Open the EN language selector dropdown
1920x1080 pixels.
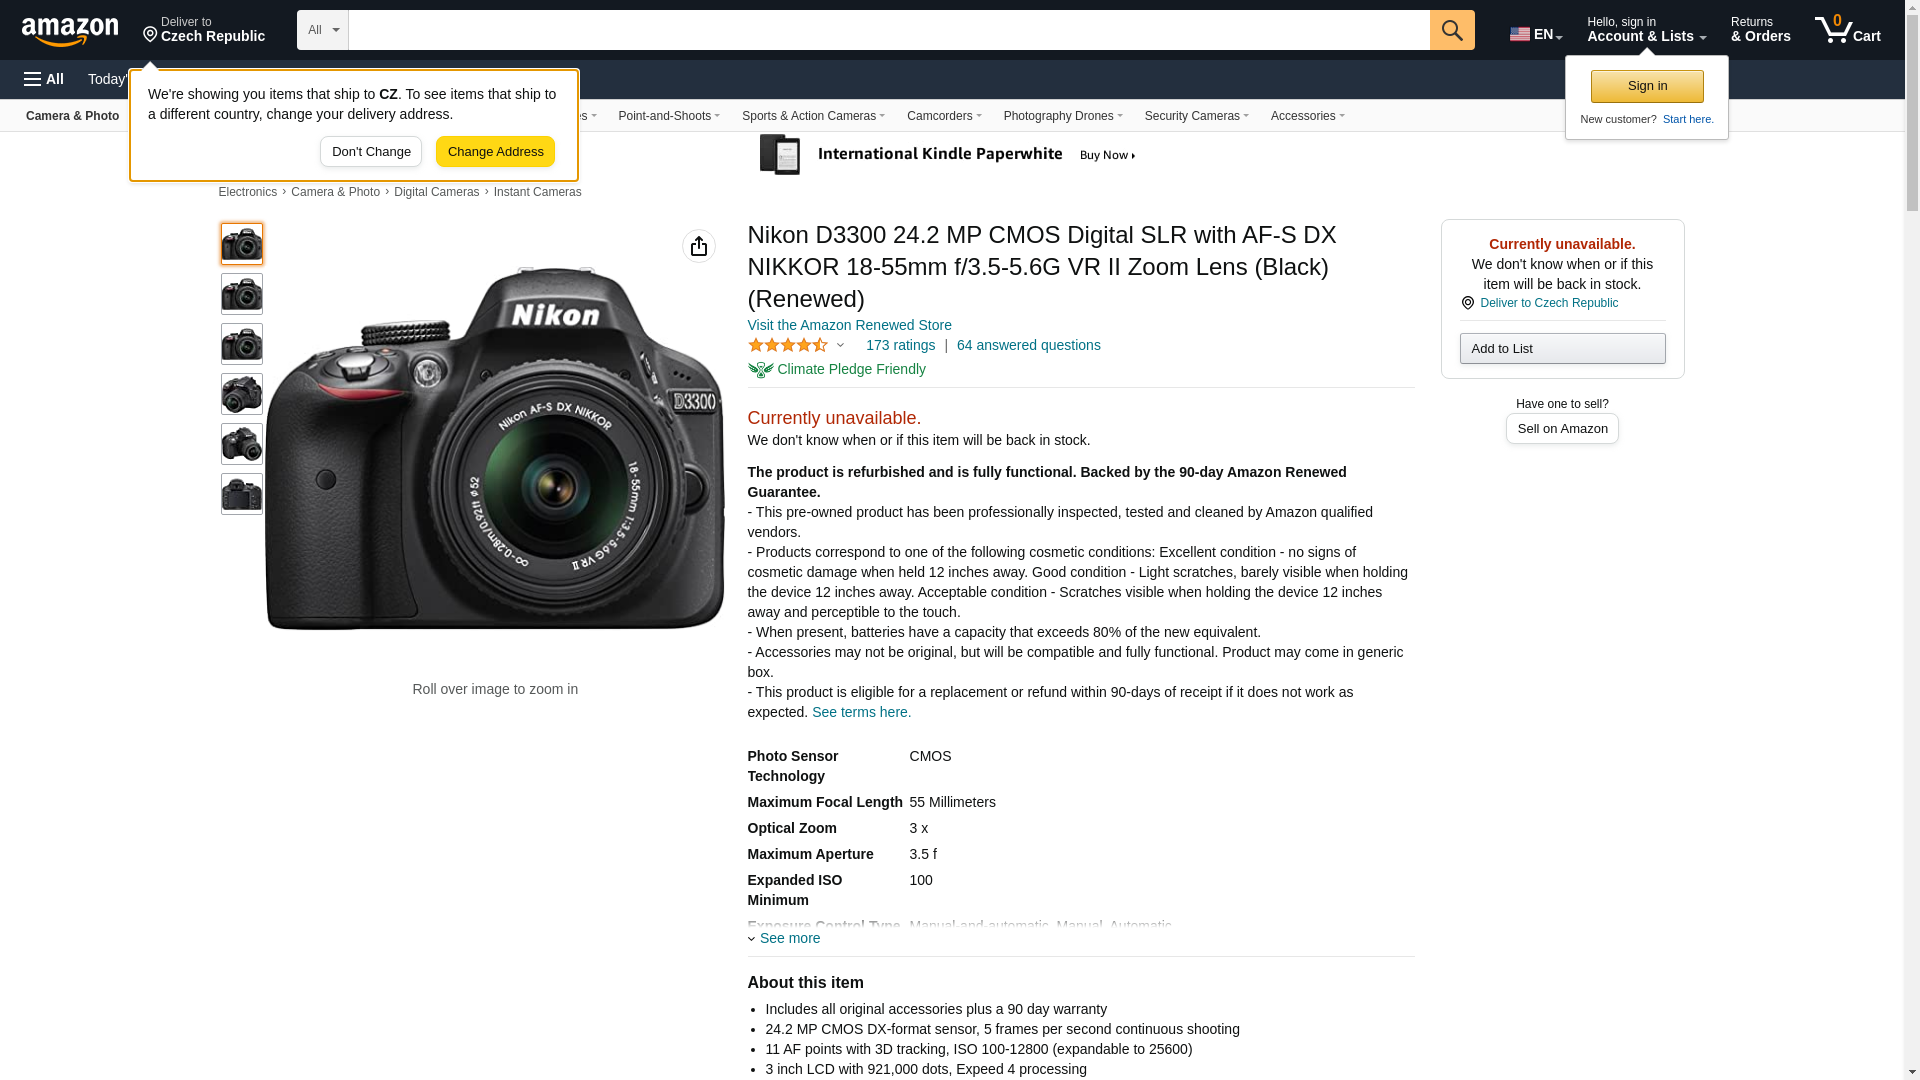click(1535, 34)
